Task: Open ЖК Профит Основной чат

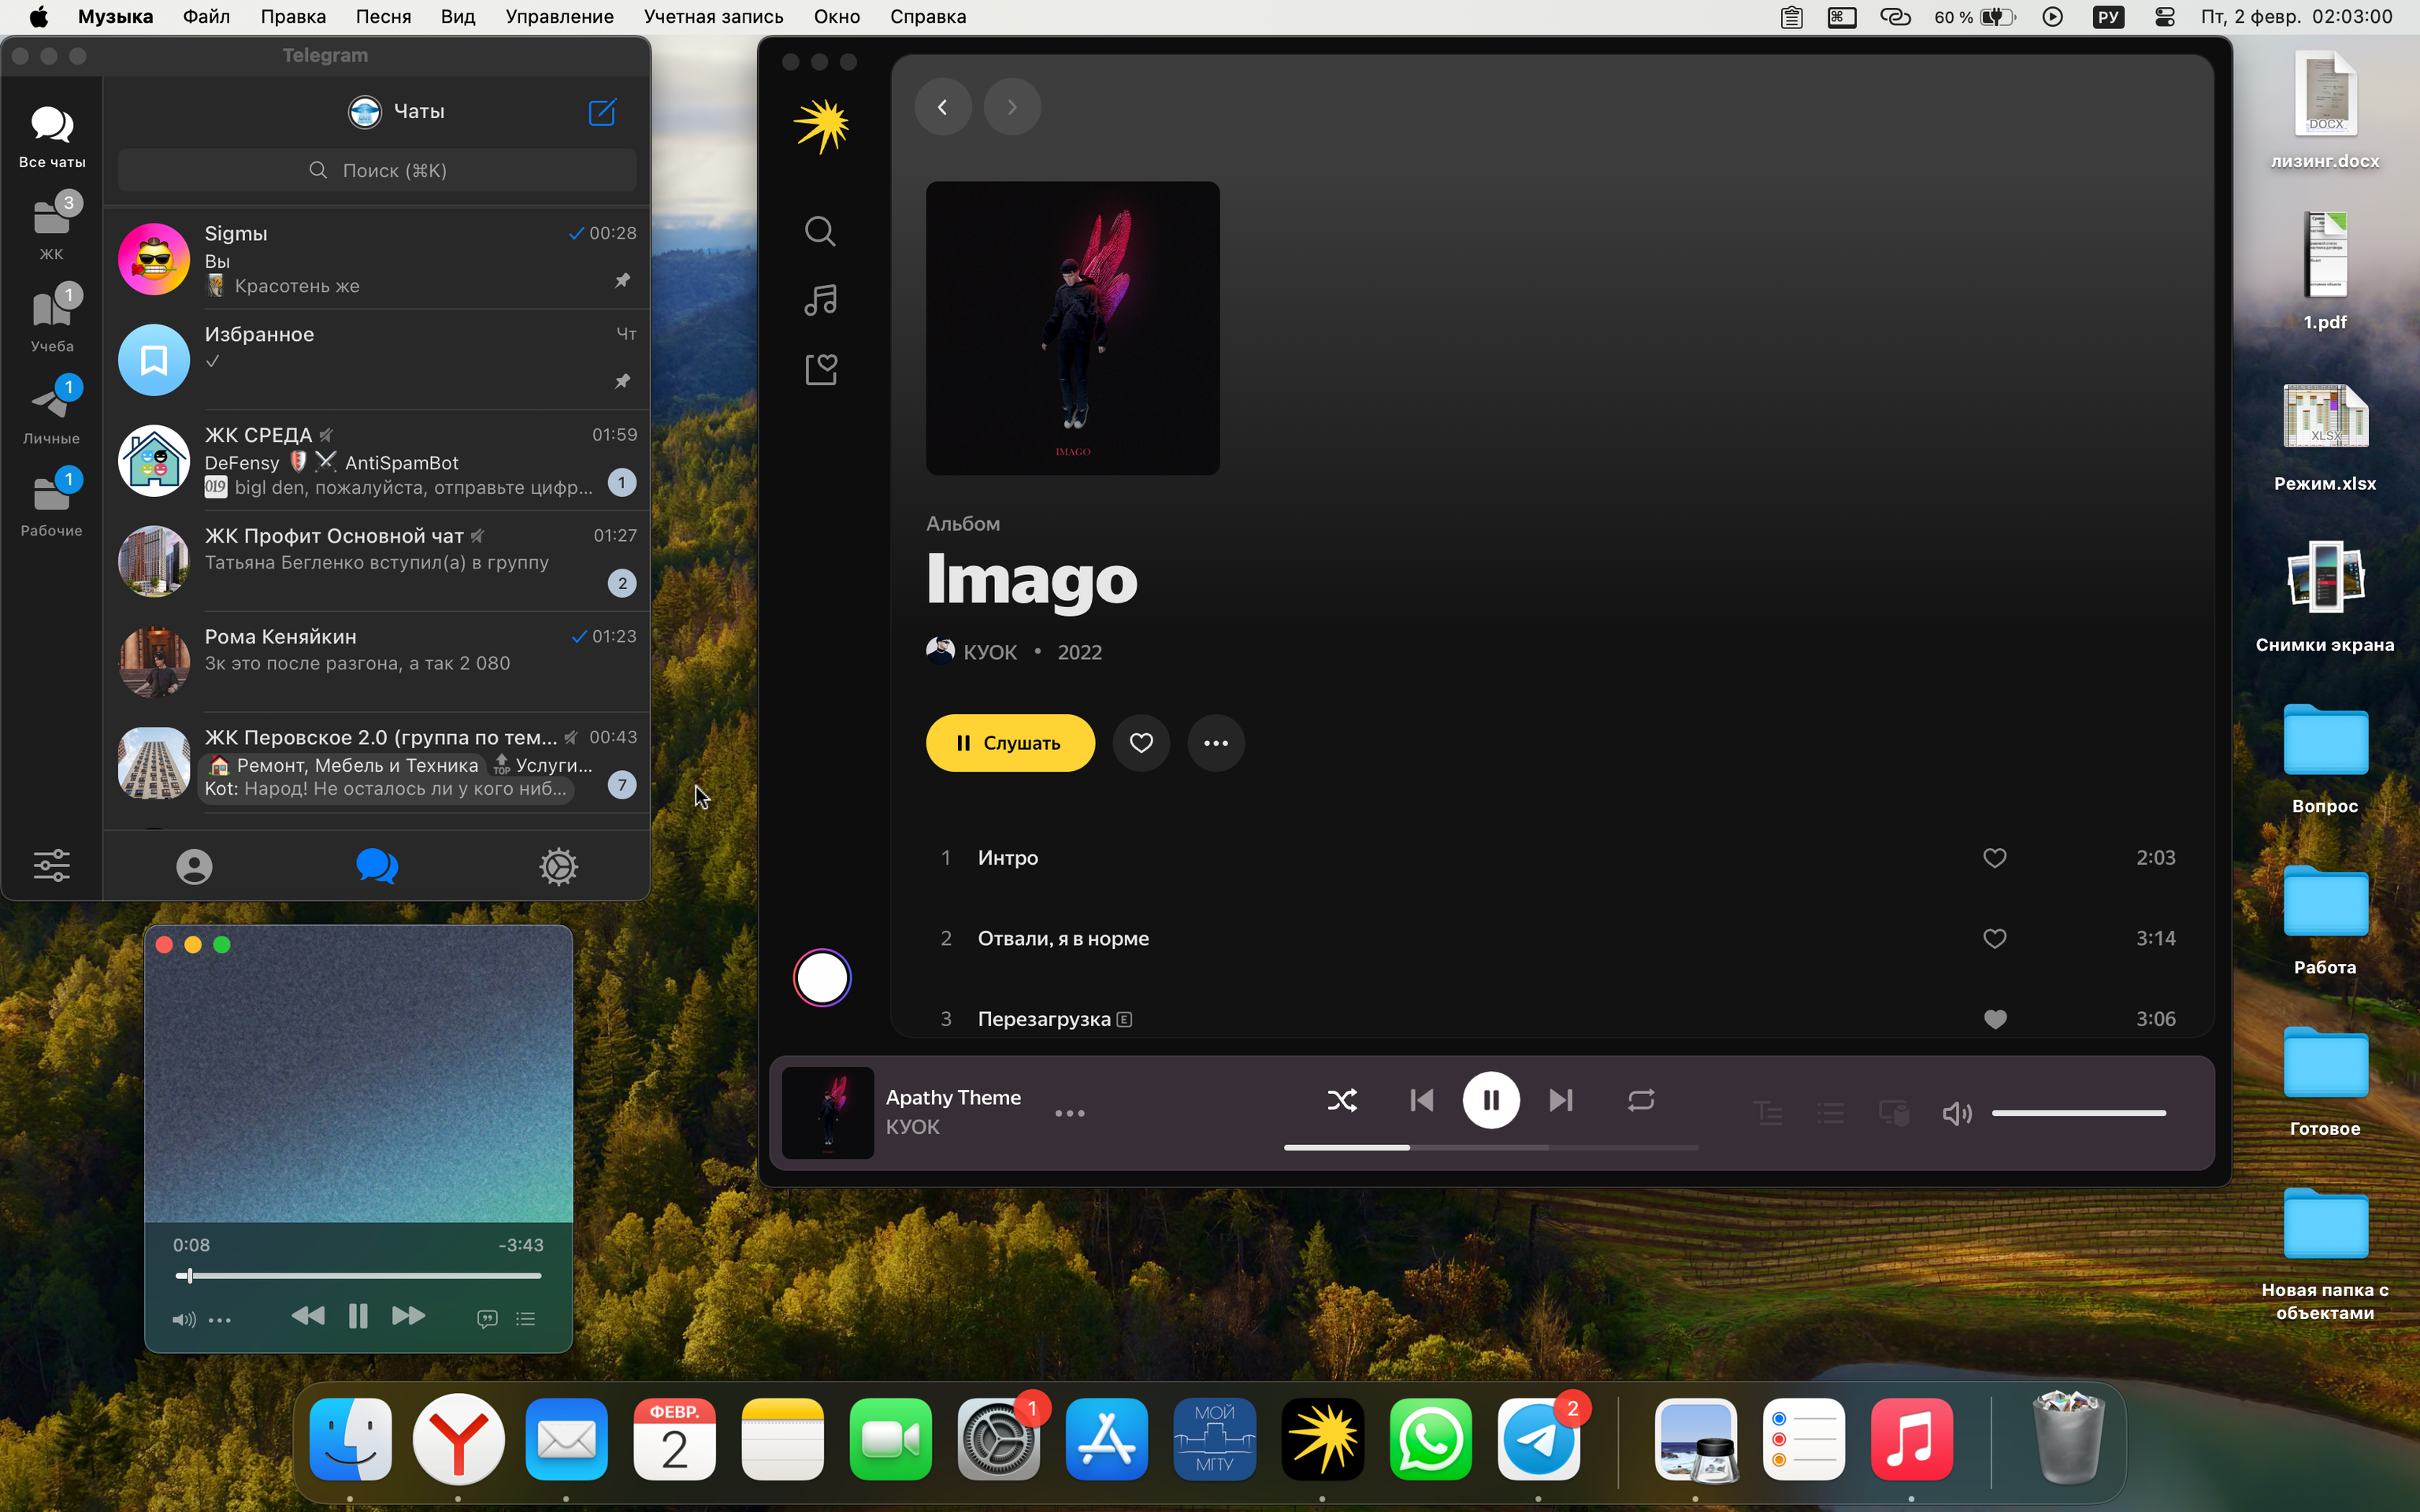Action: point(377,561)
